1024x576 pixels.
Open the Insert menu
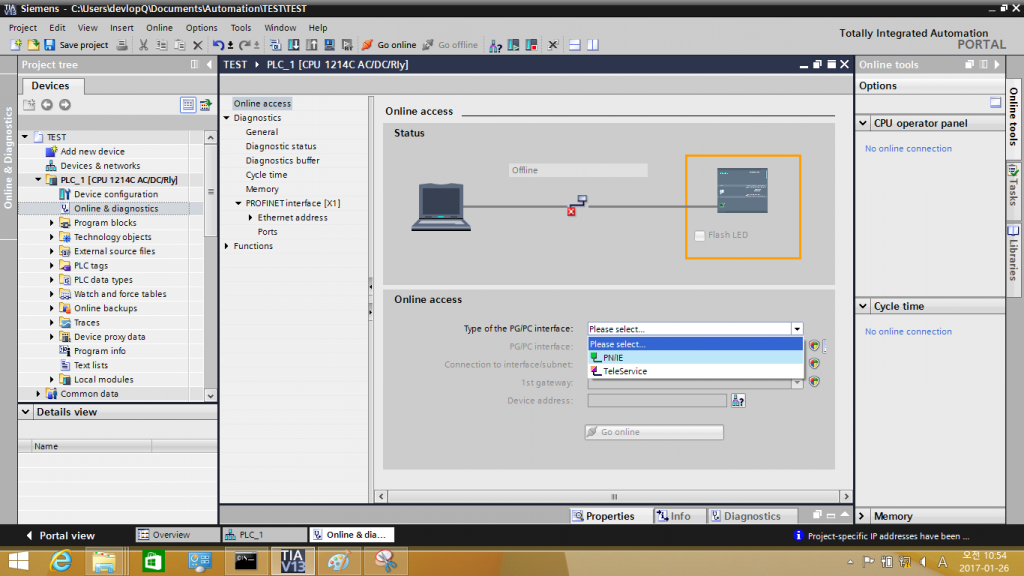point(121,27)
